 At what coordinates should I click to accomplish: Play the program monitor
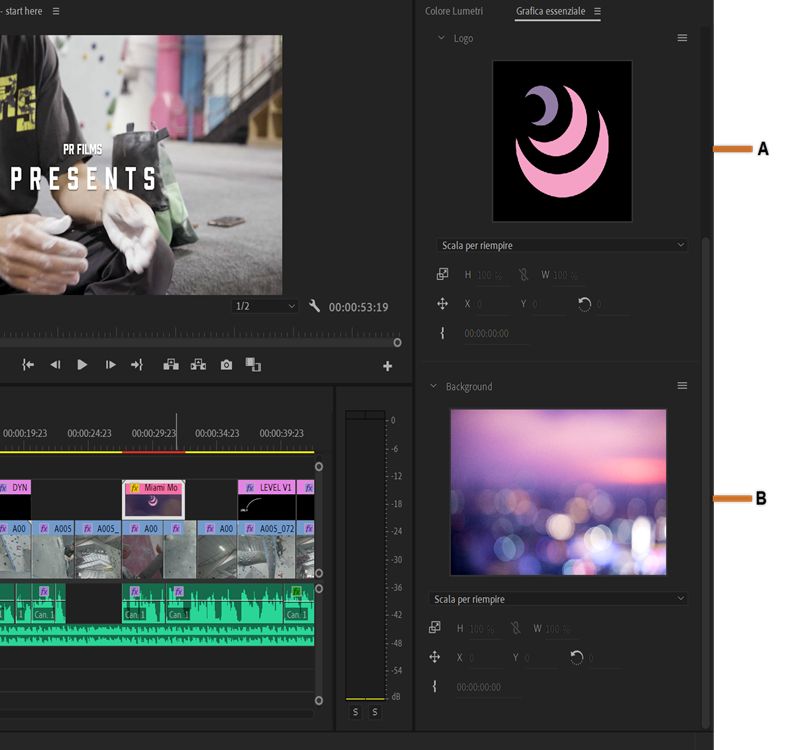82,365
